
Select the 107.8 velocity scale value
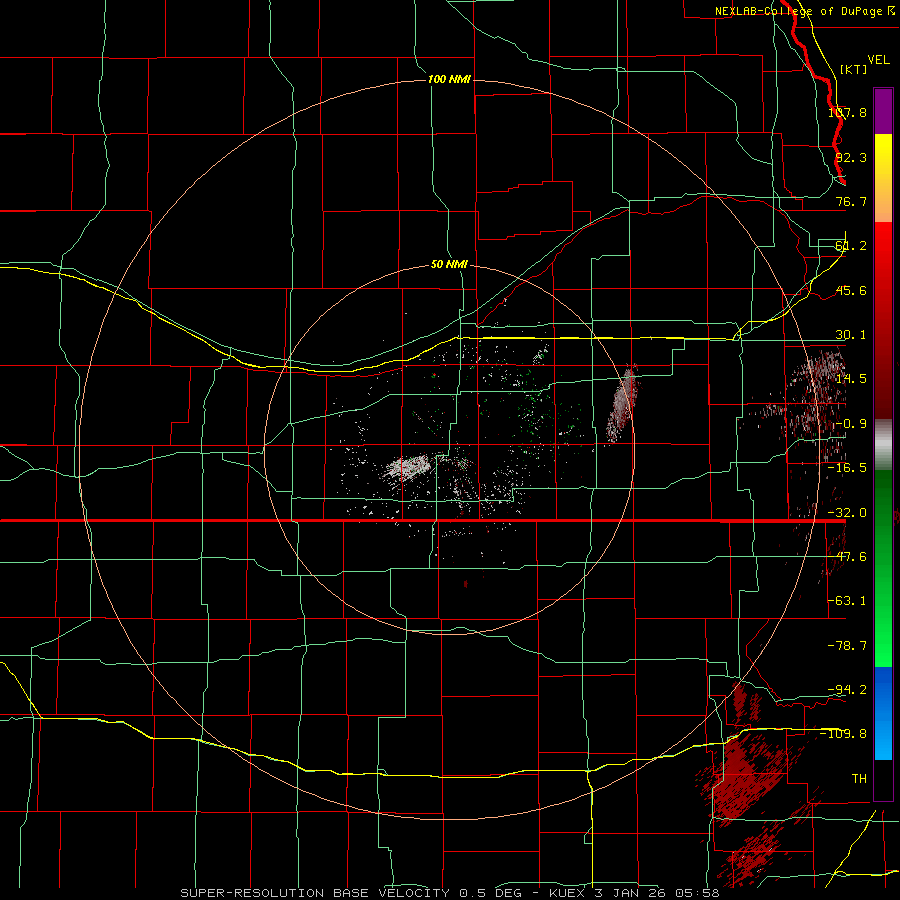[x=848, y=112]
